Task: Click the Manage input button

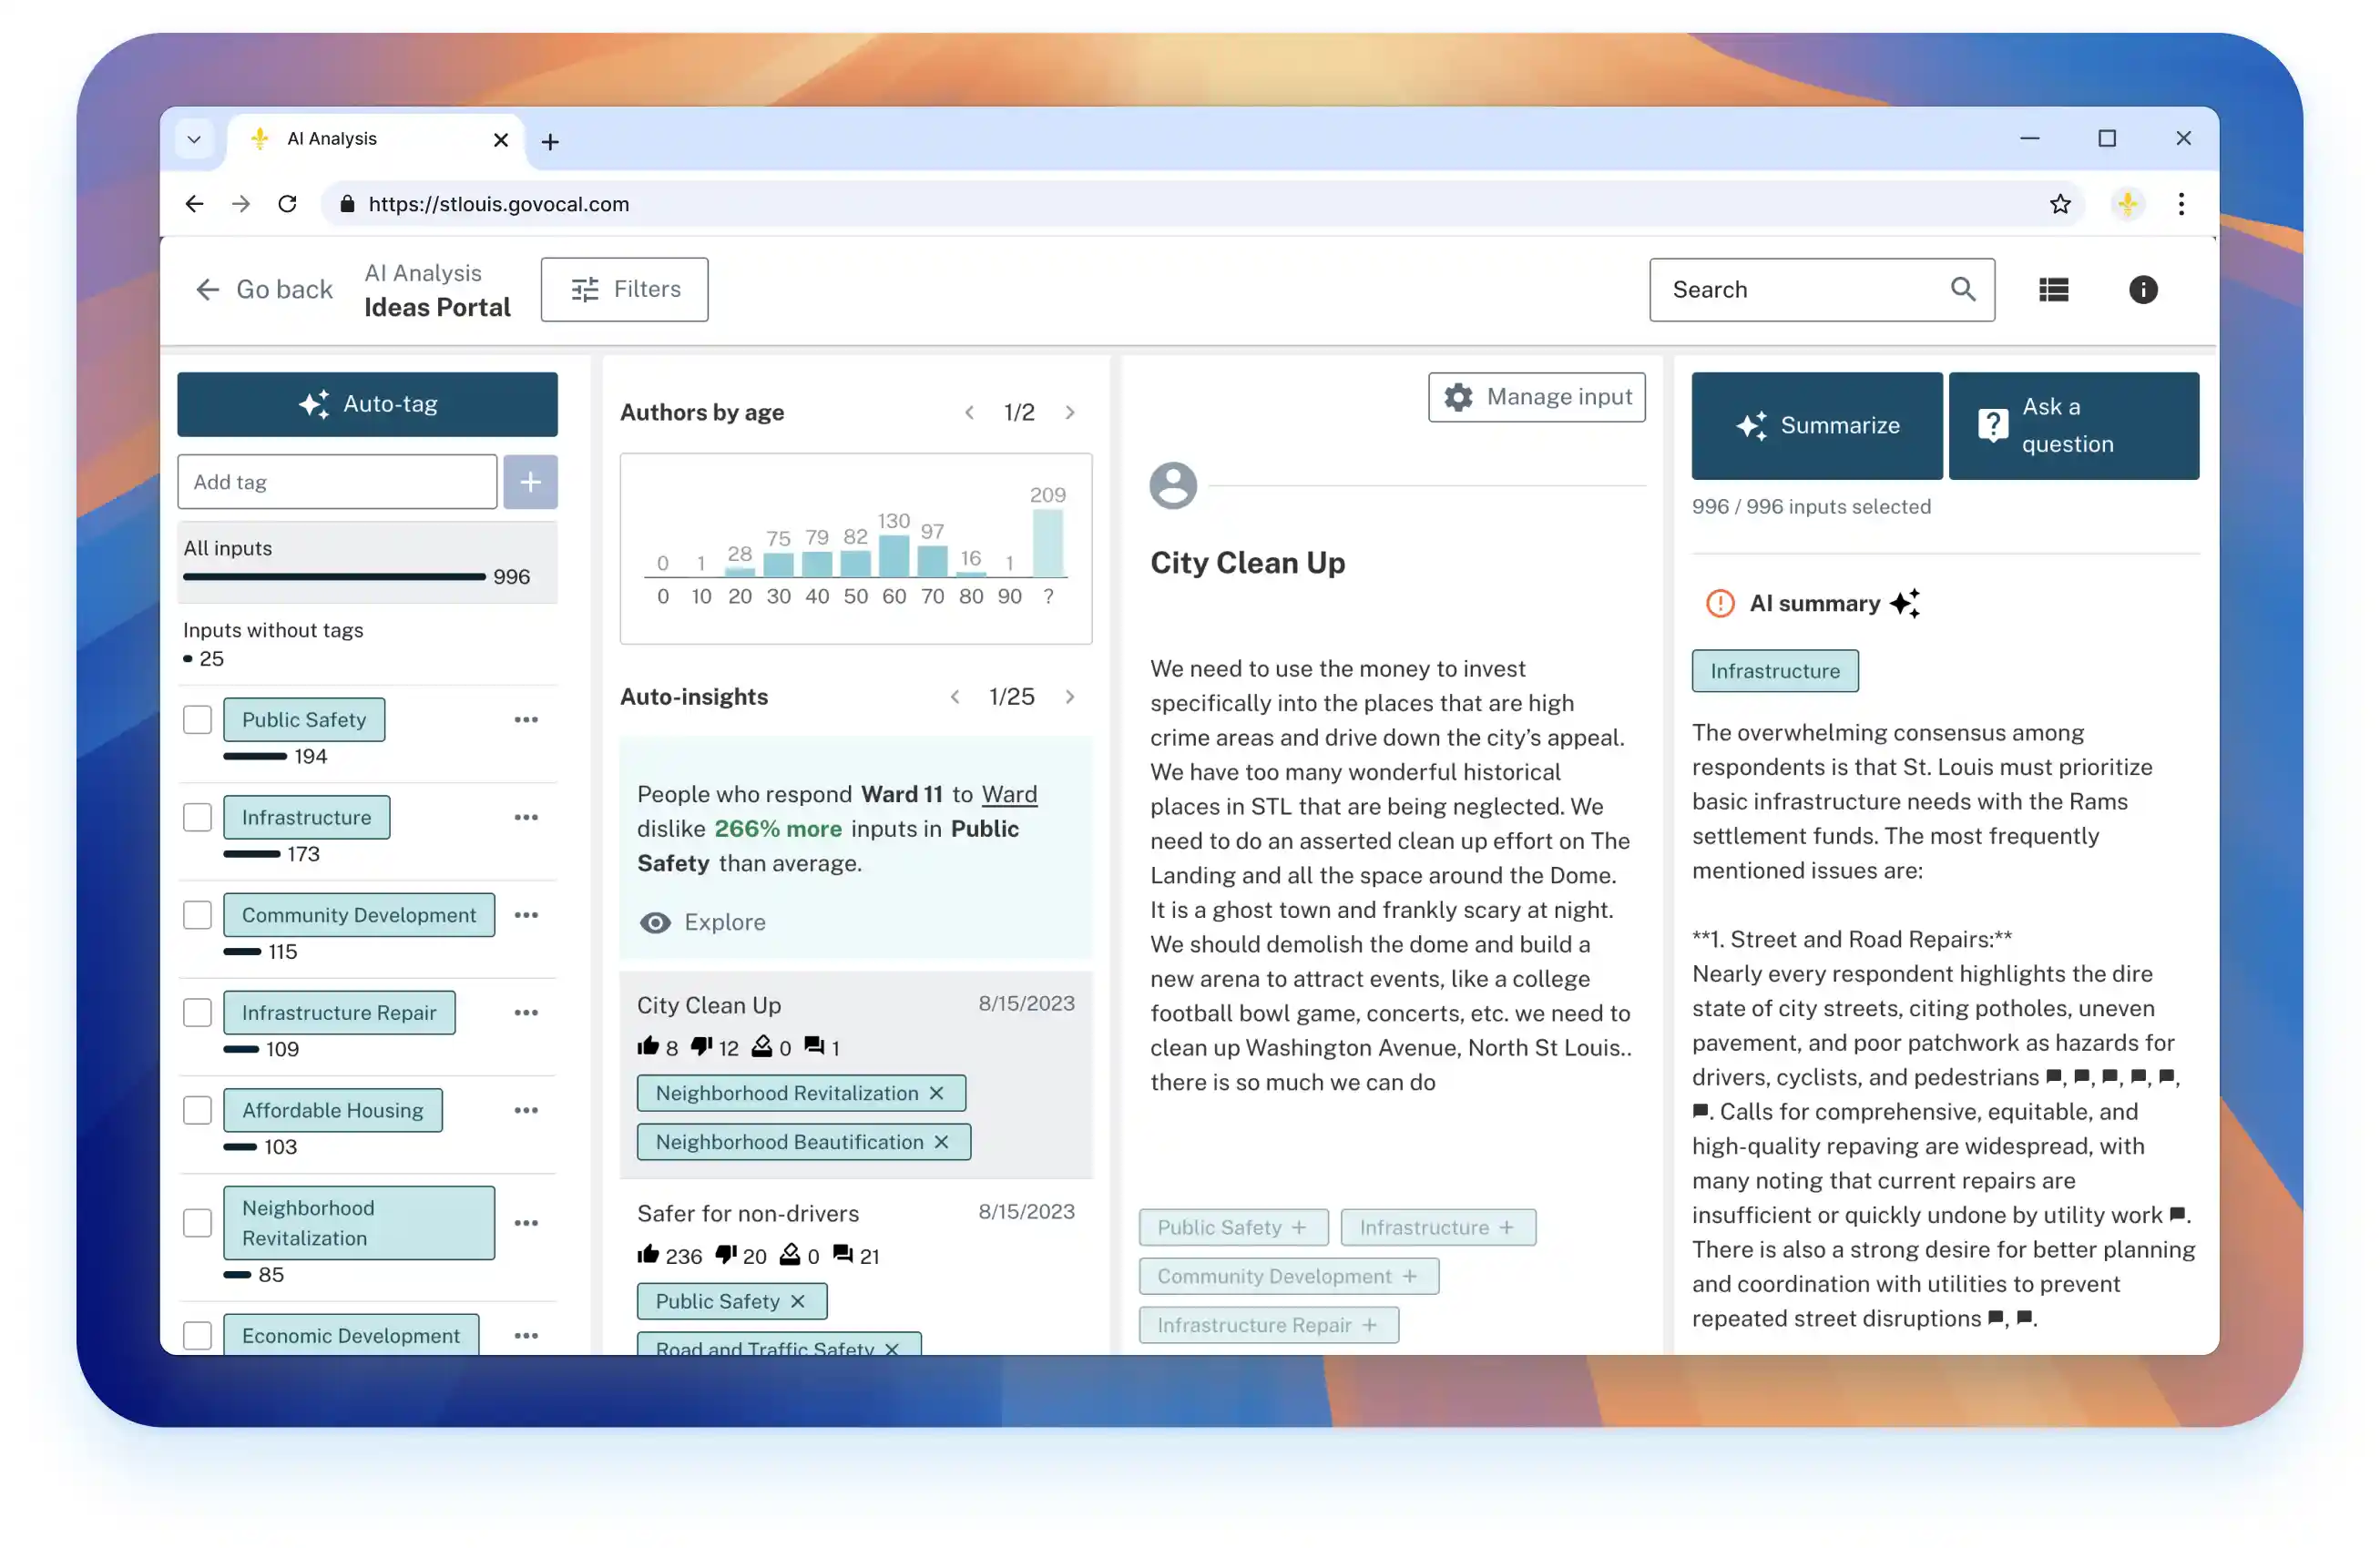Action: point(1536,397)
